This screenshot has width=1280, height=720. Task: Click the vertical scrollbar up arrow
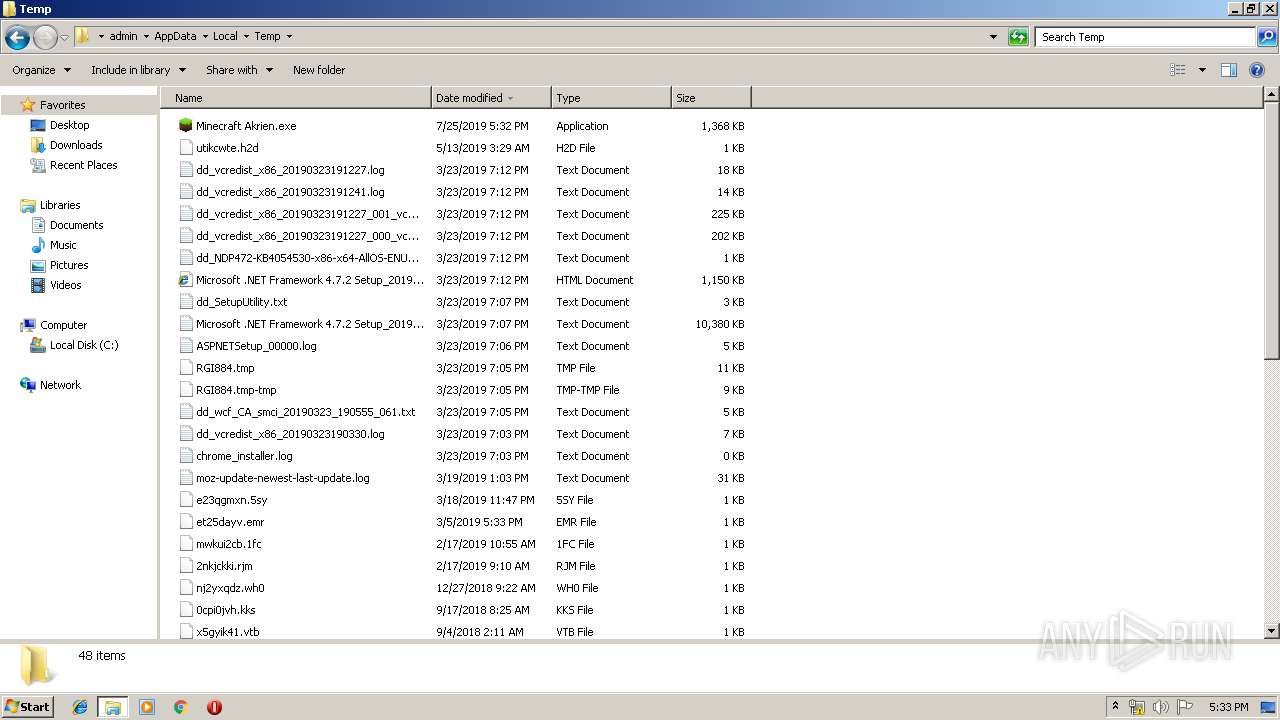1271,95
